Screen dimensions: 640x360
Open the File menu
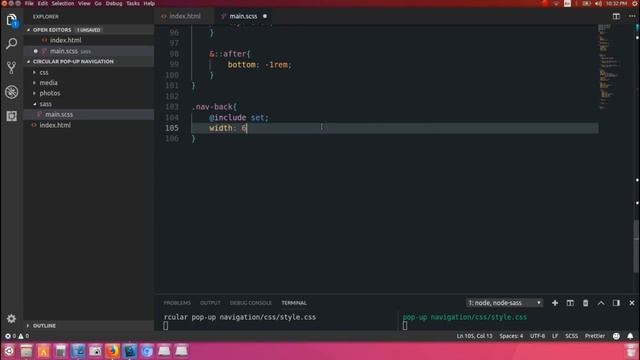pos(29,3)
